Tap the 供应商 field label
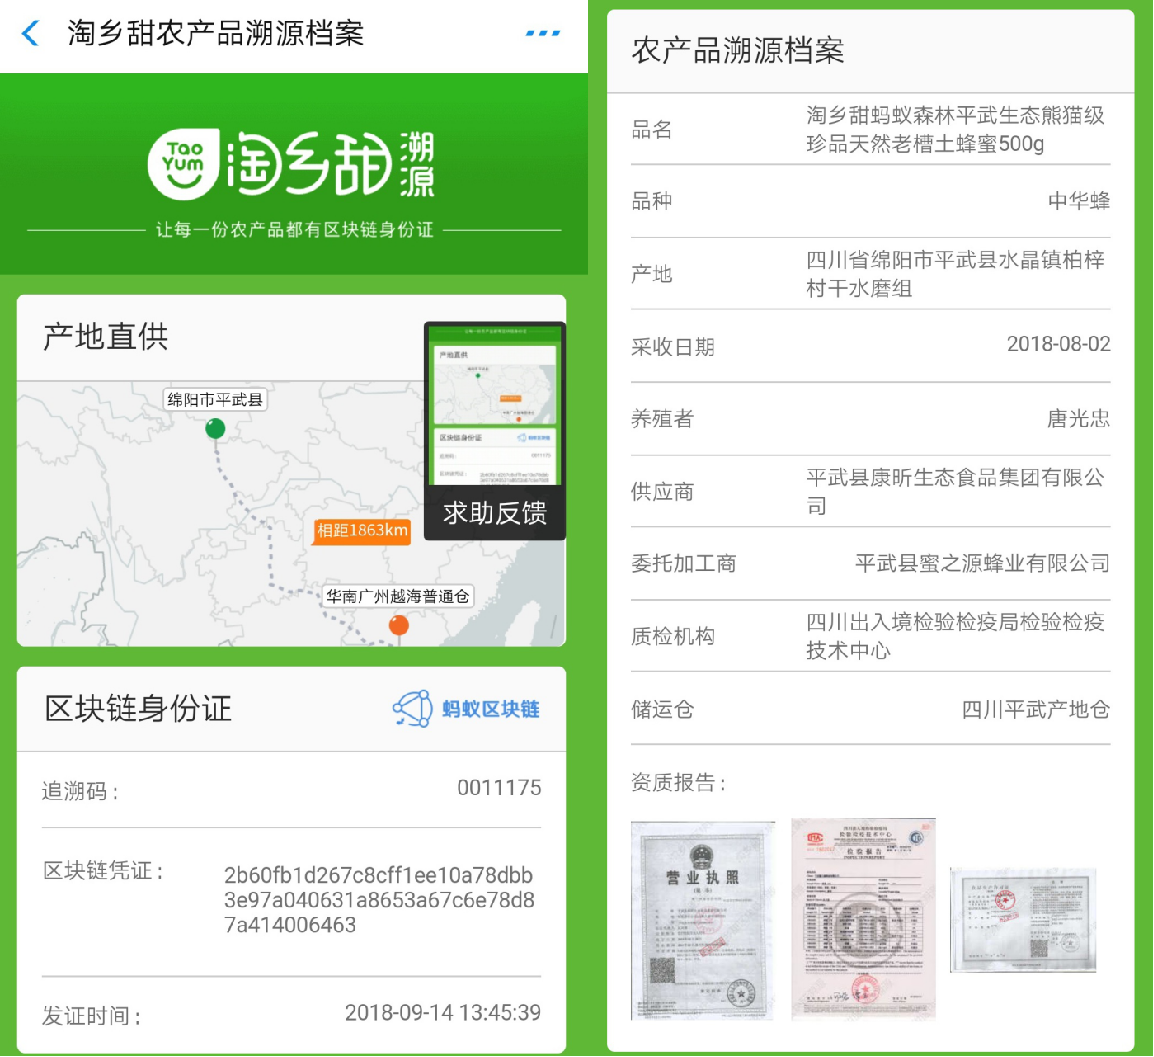This screenshot has height=1057, width=1154. point(662,492)
